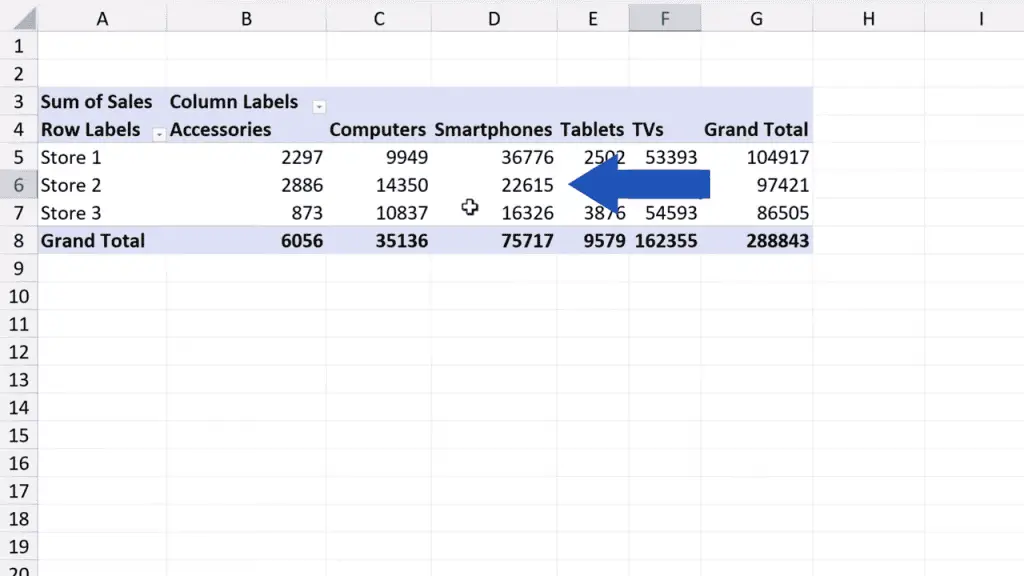Open the Column Labels filter dropdown
Screen dimensions: 1024x576
[x=319, y=106]
